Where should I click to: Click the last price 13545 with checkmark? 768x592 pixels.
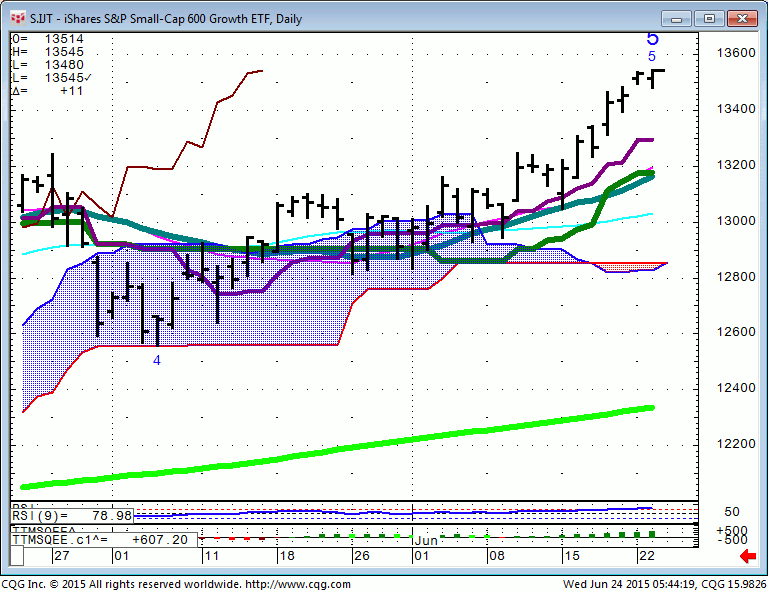pyautogui.click(x=52, y=78)
